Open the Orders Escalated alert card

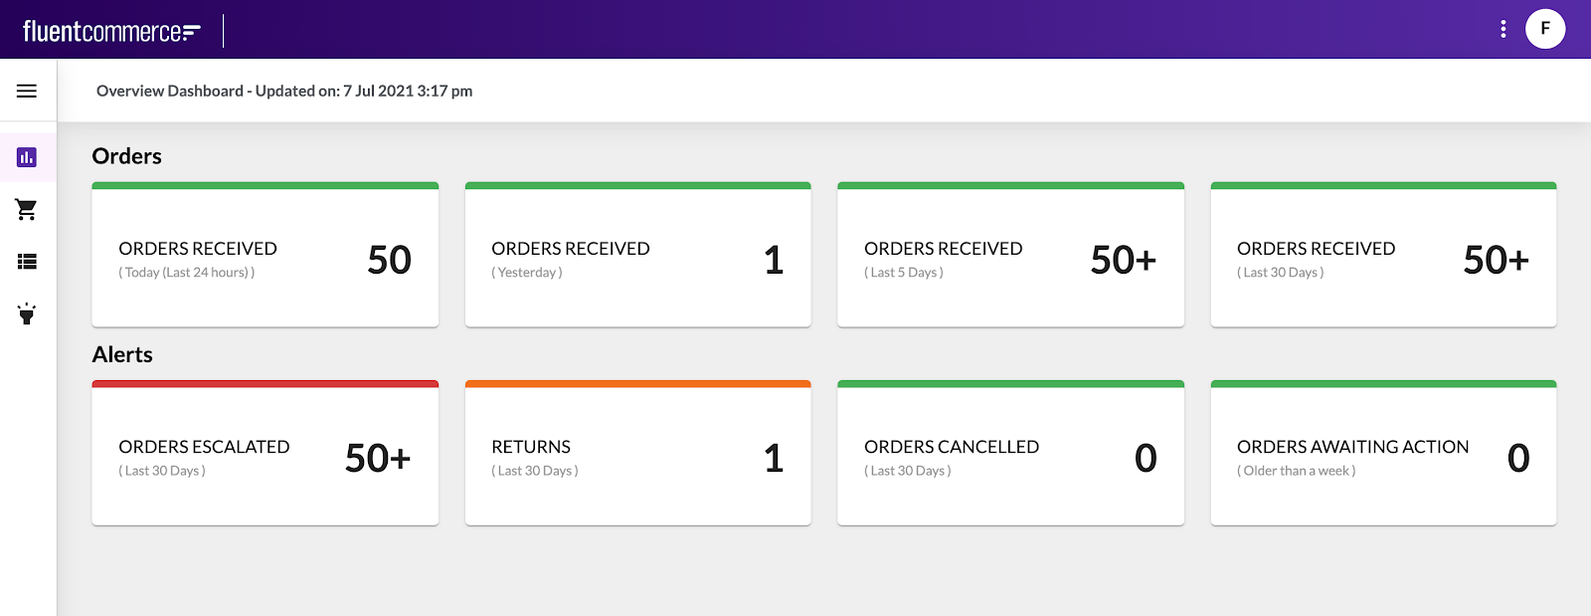point(265,457)
